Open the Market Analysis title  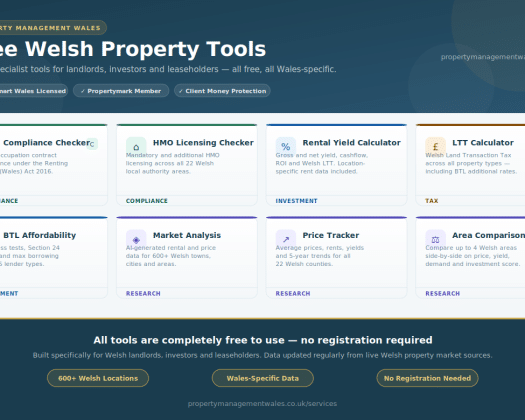[x=187, y=235]
